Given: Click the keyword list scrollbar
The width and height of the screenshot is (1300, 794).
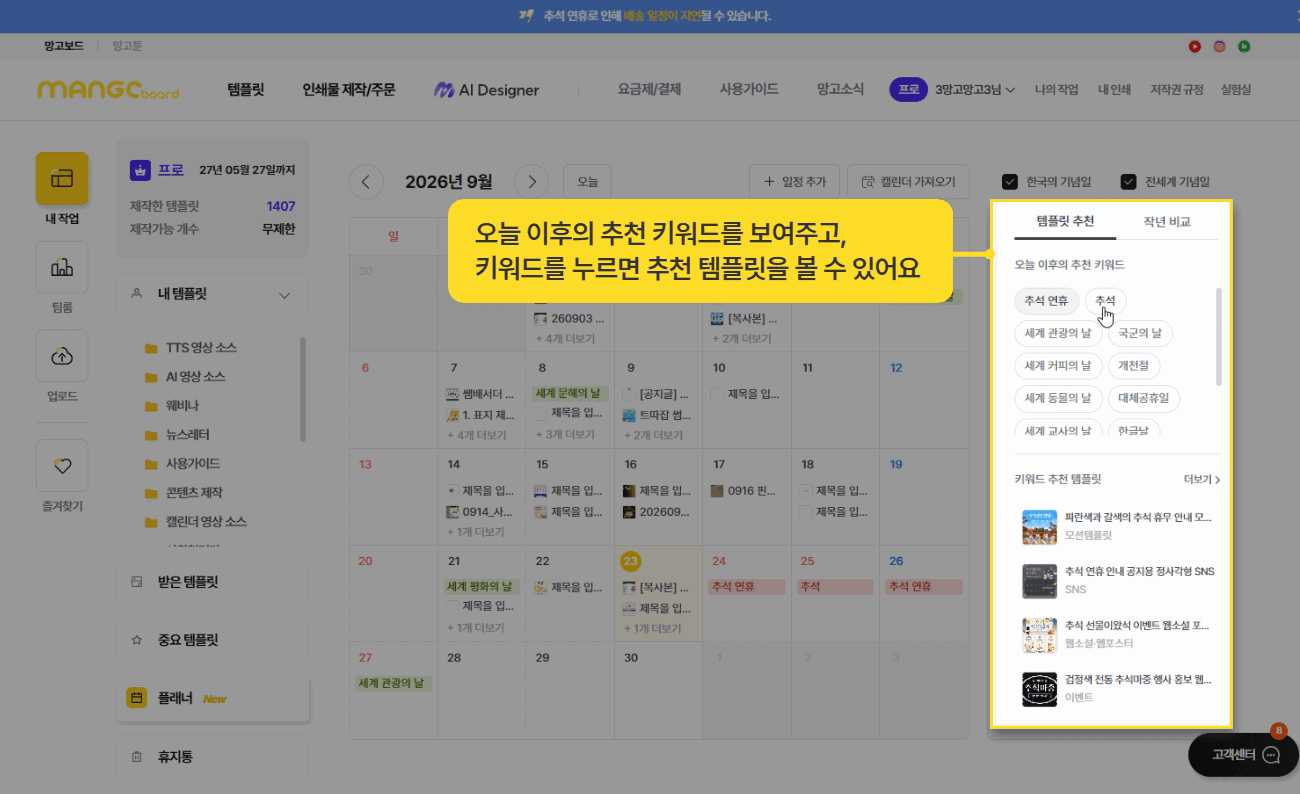Looking at the screenshot, I should click(x=1219, y=336).
